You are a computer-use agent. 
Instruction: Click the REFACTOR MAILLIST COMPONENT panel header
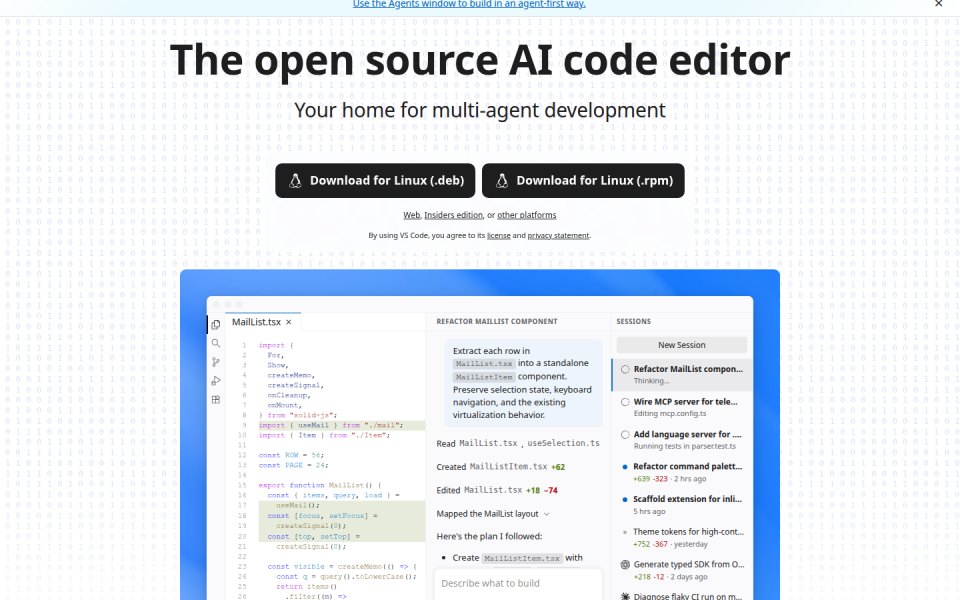[497, 321]
